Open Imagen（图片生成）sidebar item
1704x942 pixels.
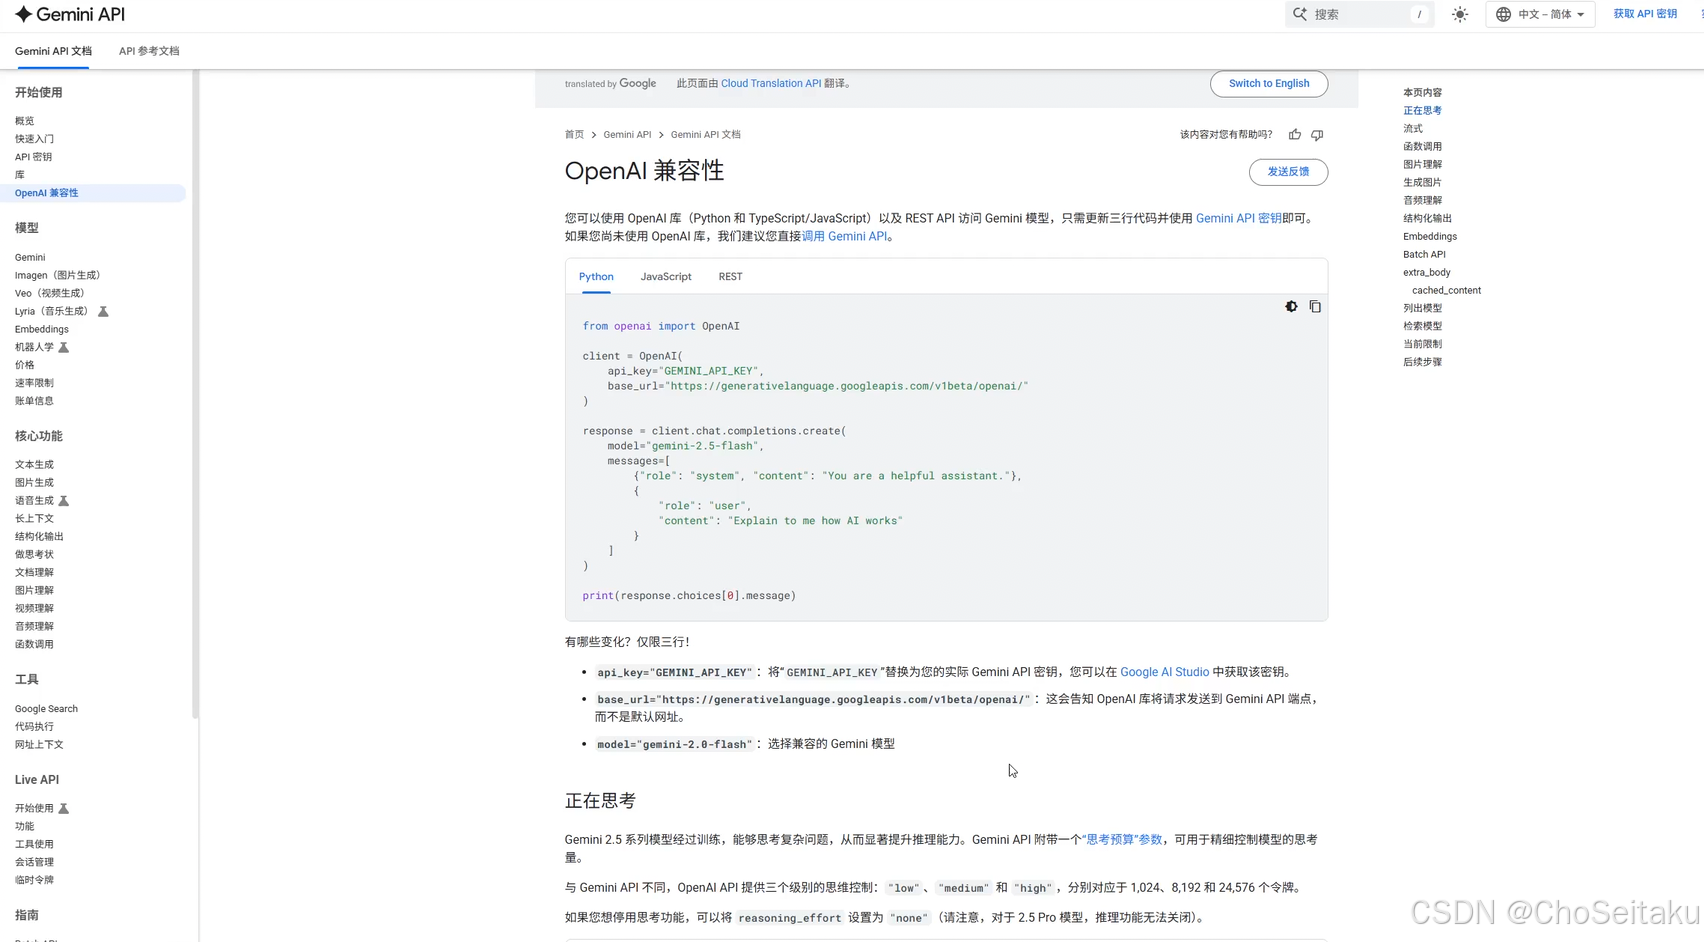tap(58, 275)
